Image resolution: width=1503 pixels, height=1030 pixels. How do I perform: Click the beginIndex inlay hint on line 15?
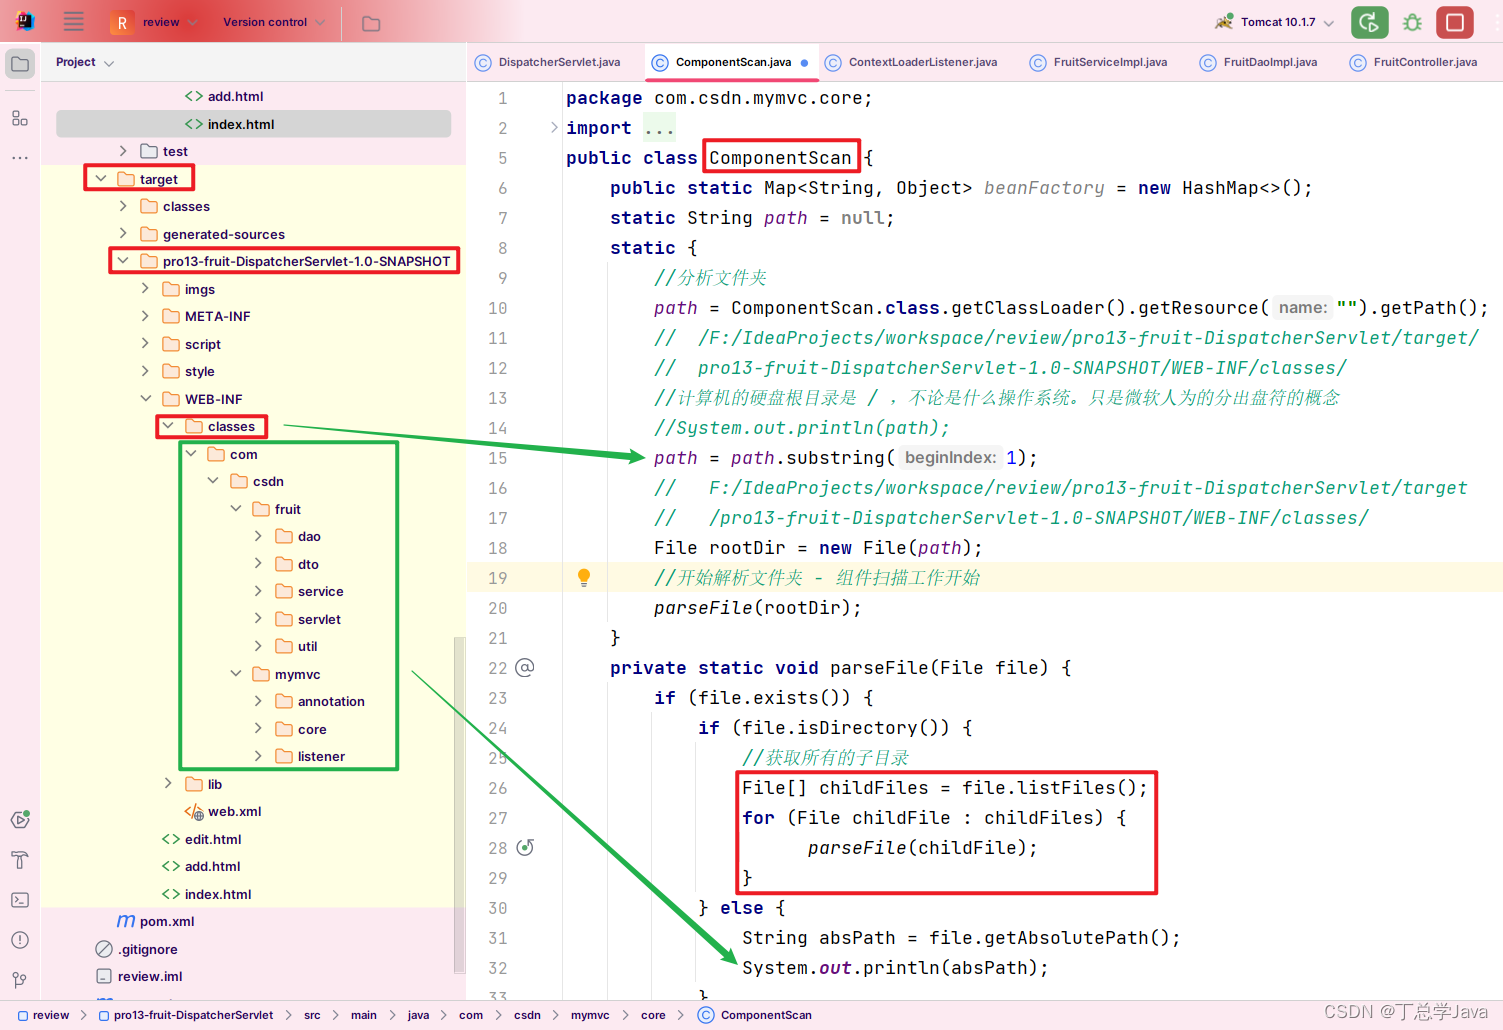pos(950,457)
